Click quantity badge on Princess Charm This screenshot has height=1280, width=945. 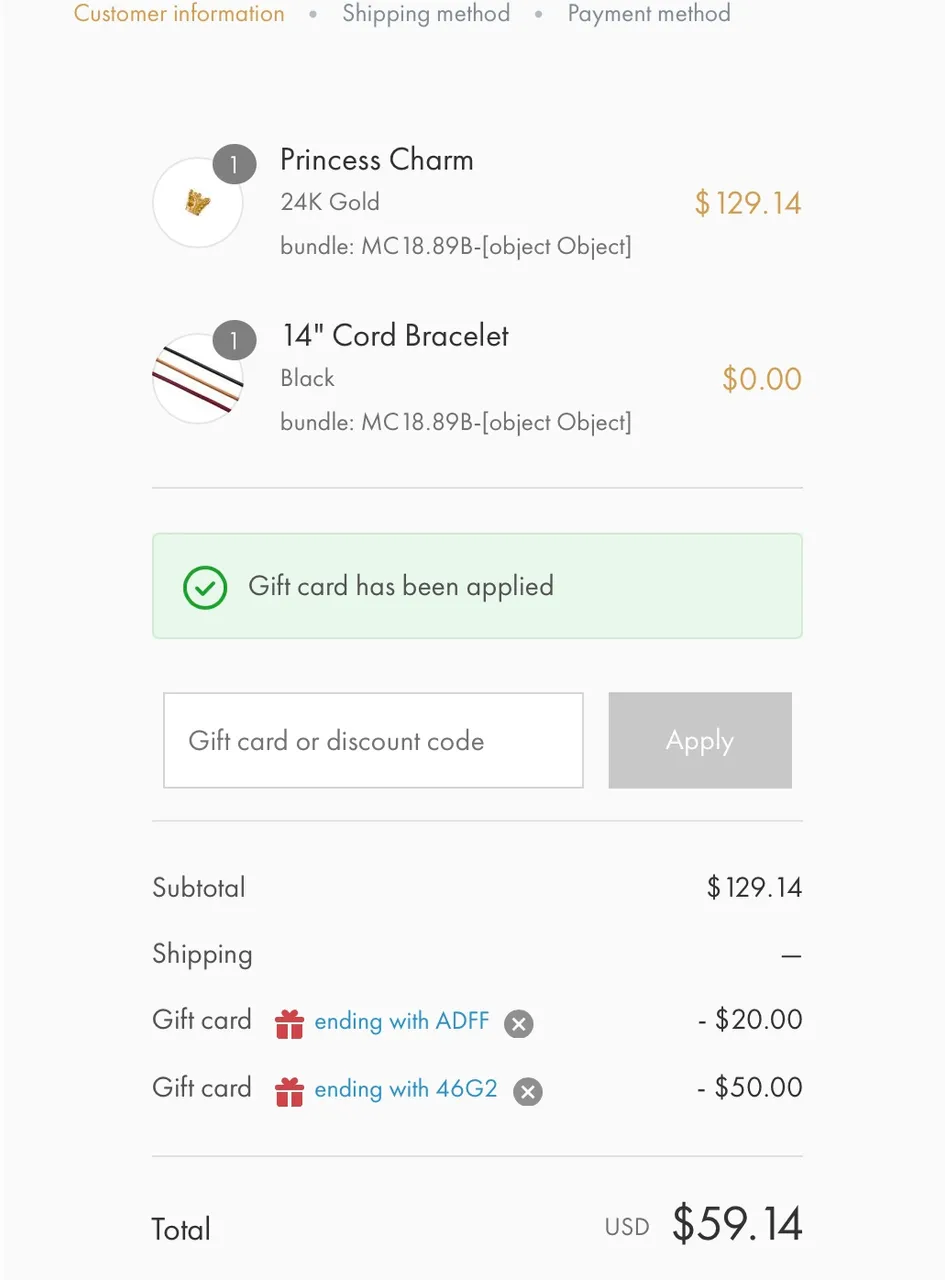point(235,165)
